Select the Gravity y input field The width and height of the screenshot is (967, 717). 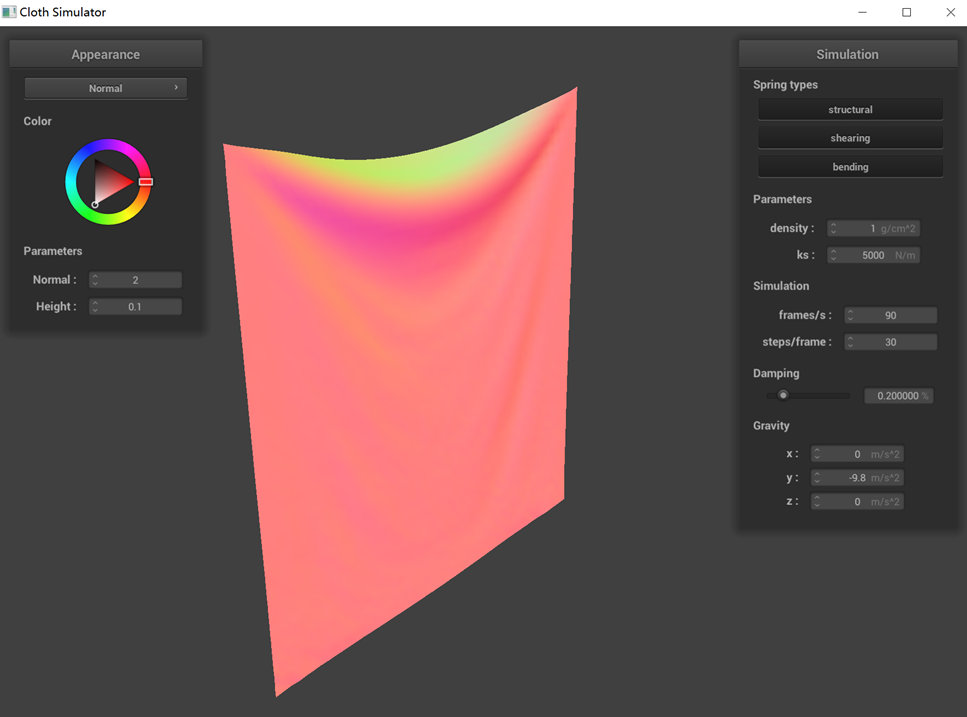(857, 478)
